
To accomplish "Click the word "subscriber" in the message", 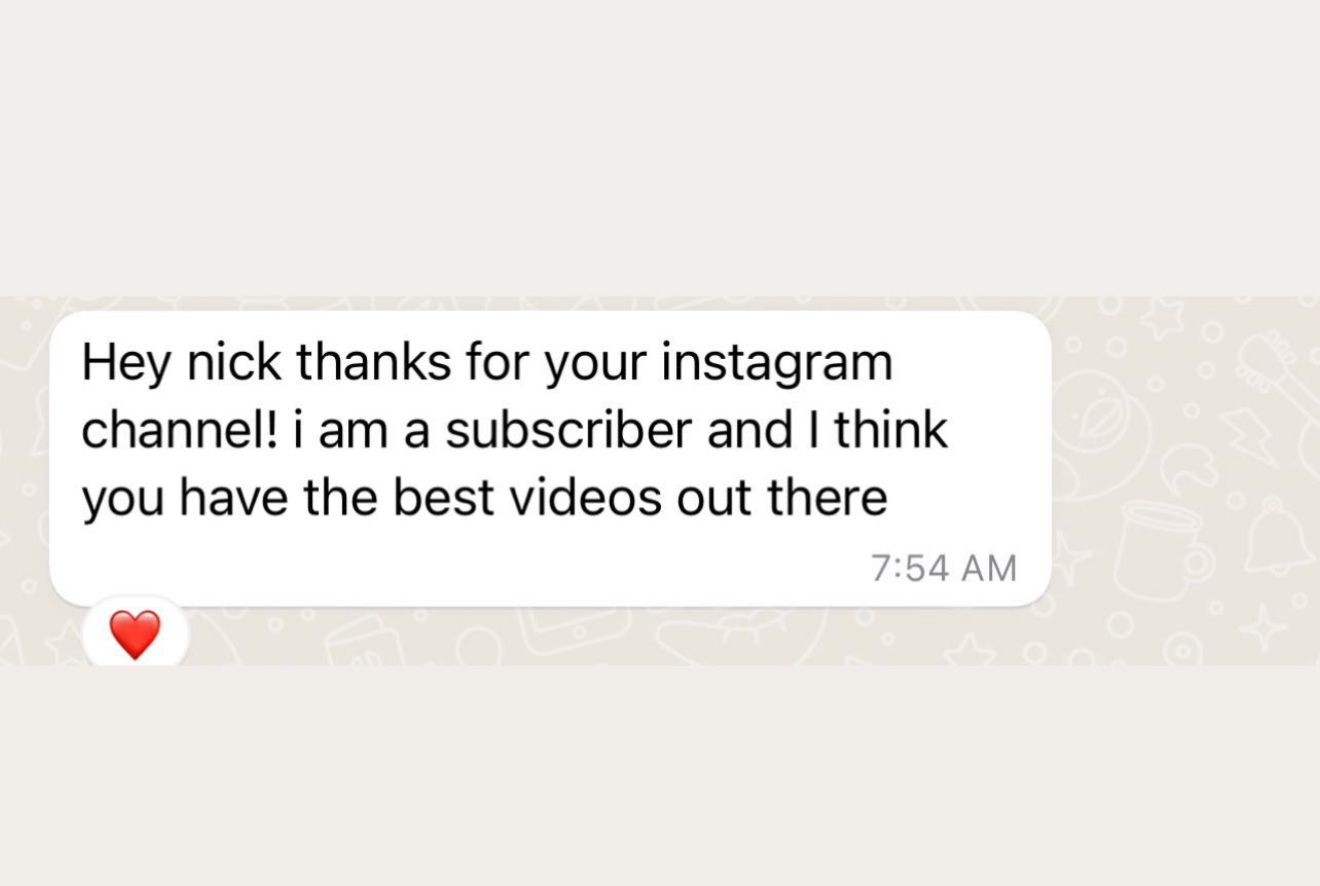I will [x=568, y=430].
